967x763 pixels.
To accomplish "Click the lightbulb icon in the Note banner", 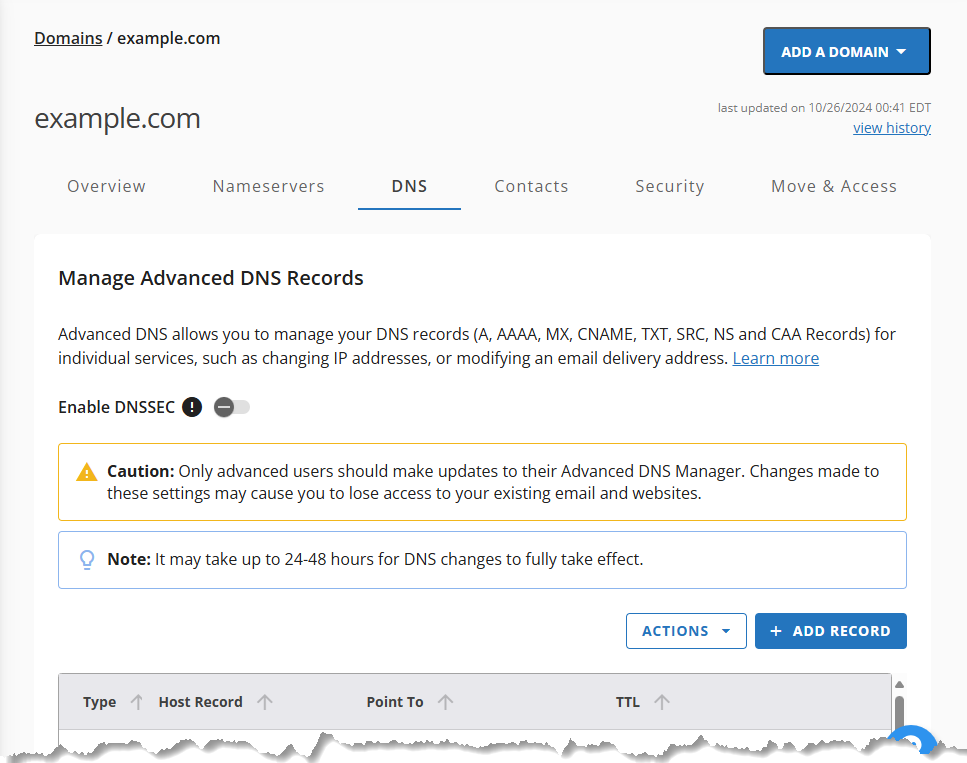I will point(87,559).
